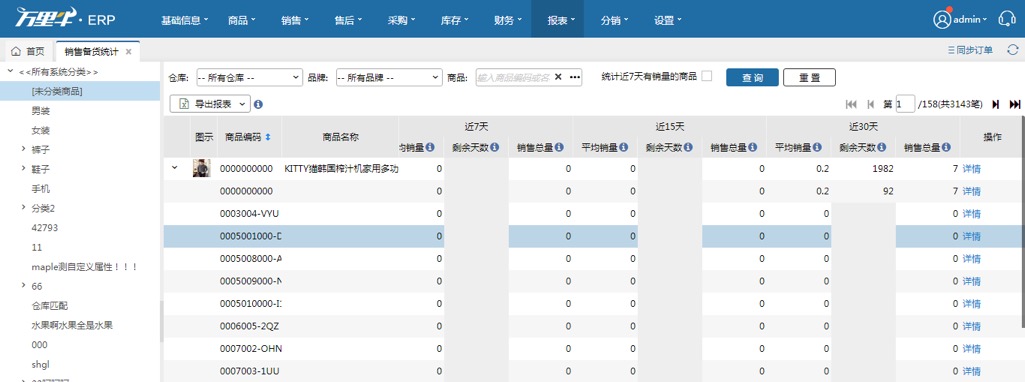Open the 导出报表 export dropdown

pos(210,104)
